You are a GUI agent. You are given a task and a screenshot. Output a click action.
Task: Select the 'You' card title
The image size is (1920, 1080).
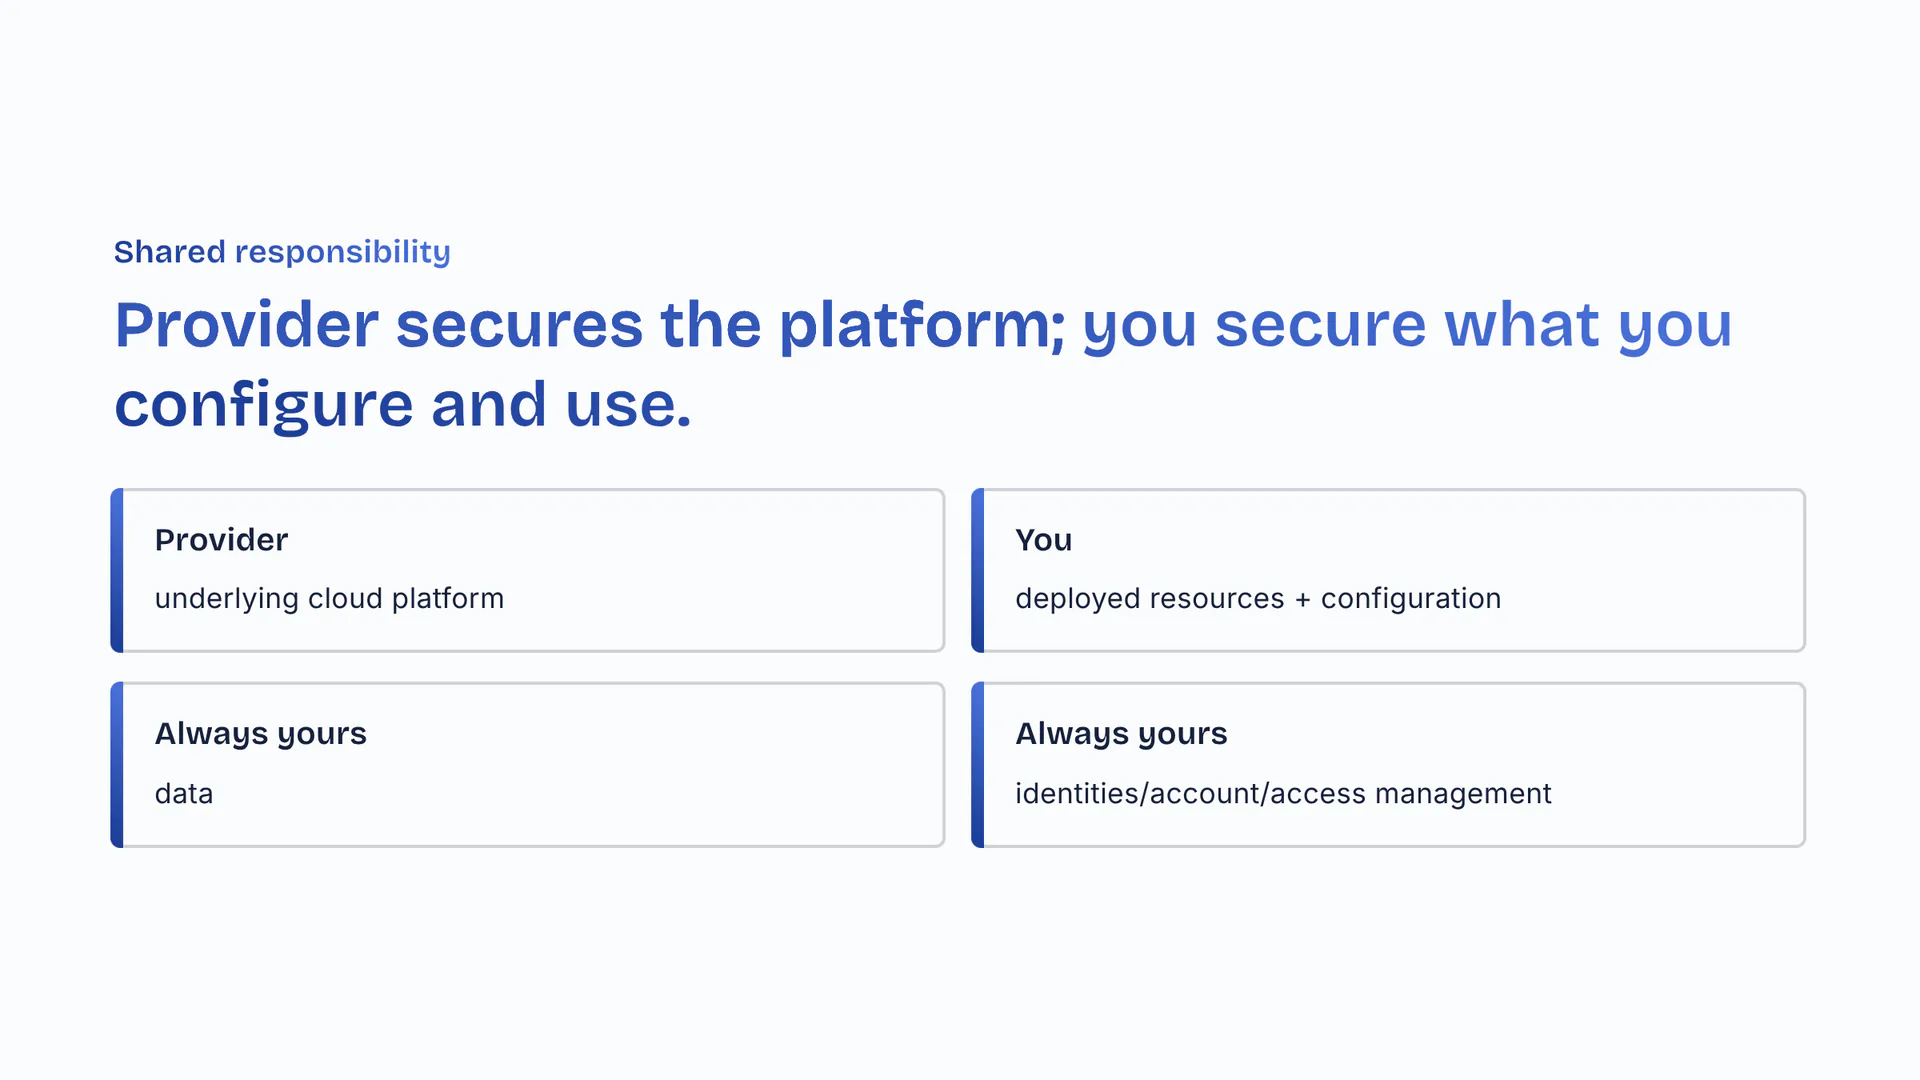(1043, 540)
